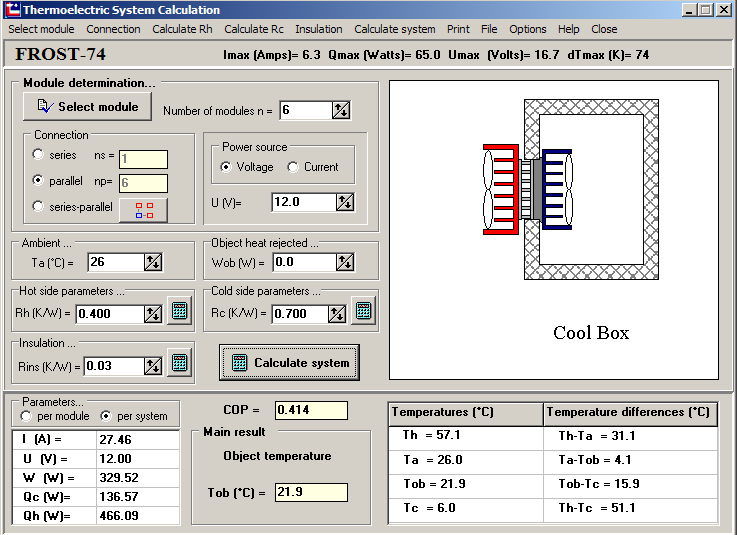This screenshot has height=535, width=737.
Task: Click calculator icon beside Rc cold side field
Action: point(363,312)
